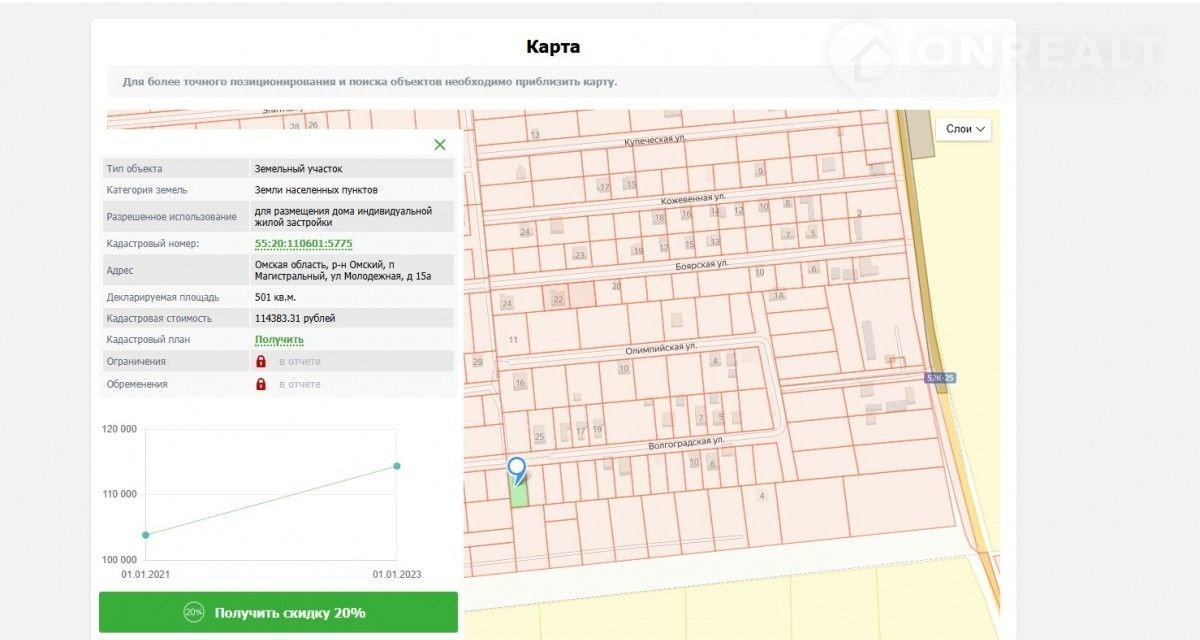Click Получить link for cadastral plan
Viewport: 1200px width, 640px height.
tap(279, 340)
